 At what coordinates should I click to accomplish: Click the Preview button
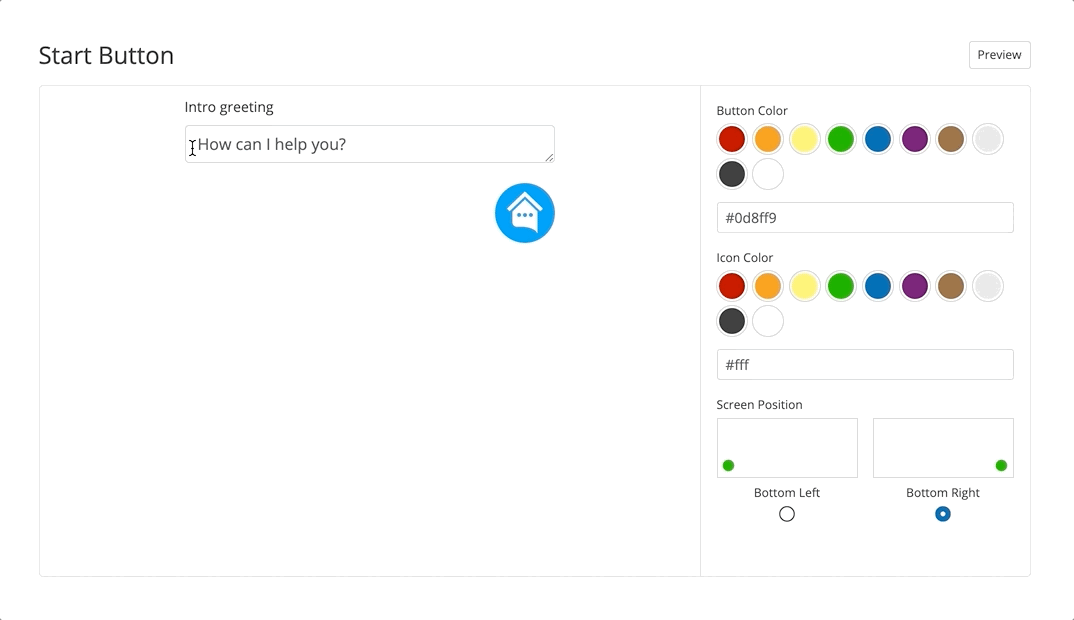click(x=999, y=55)
